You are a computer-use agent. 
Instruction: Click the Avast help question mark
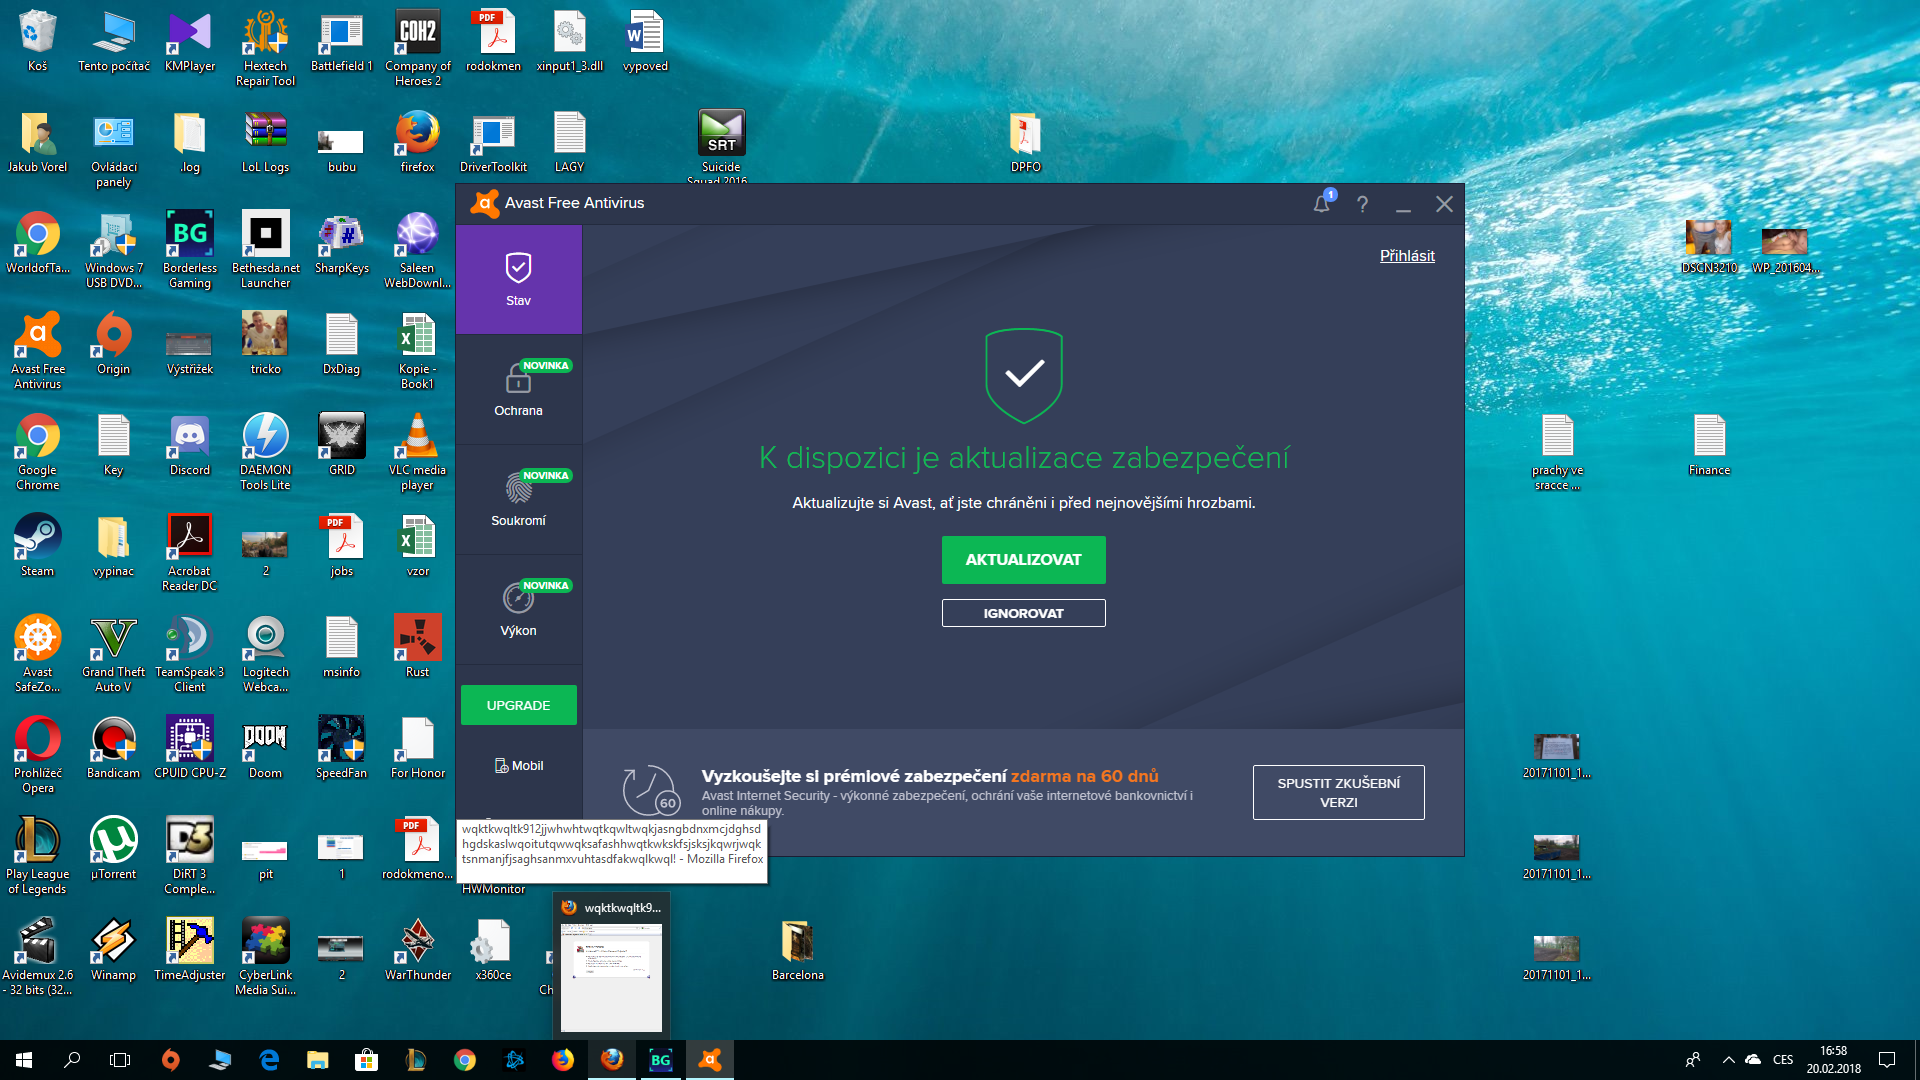point(1362,204)
